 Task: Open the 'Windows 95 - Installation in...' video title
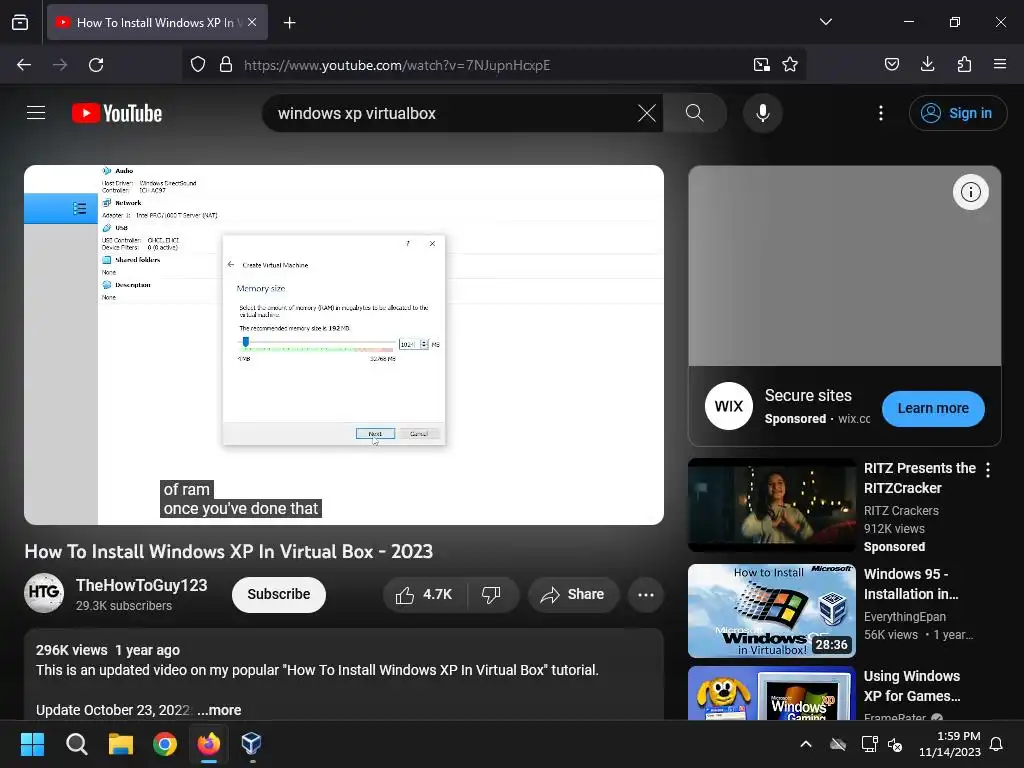pos(911,584)
